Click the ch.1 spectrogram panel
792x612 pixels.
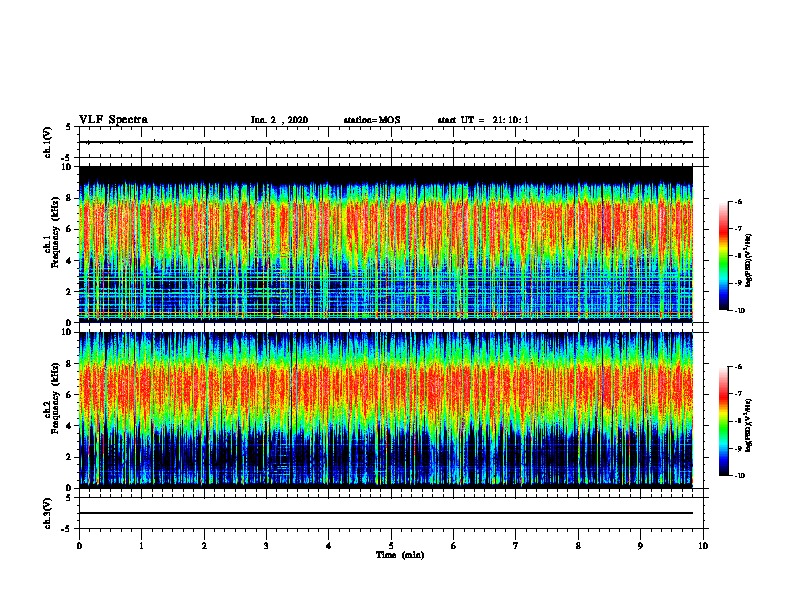pos(386,244)
